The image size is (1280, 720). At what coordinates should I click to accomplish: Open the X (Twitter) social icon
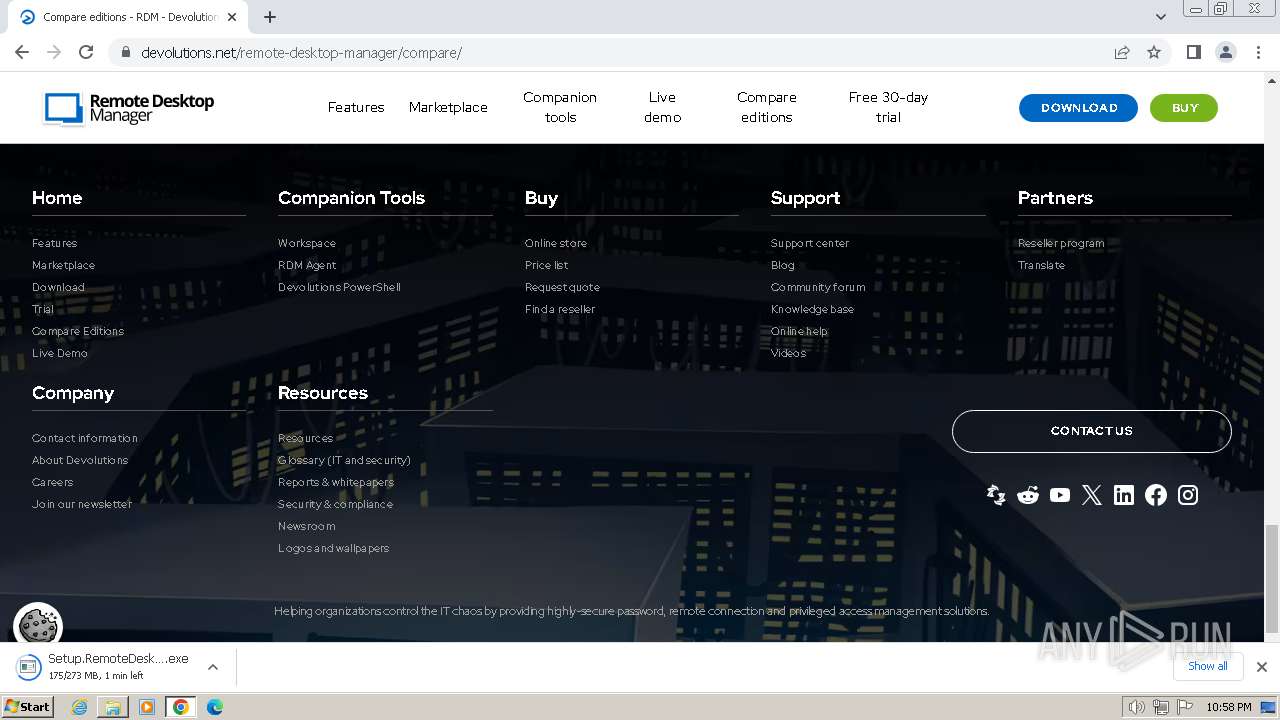click(x=1092, y=495)
